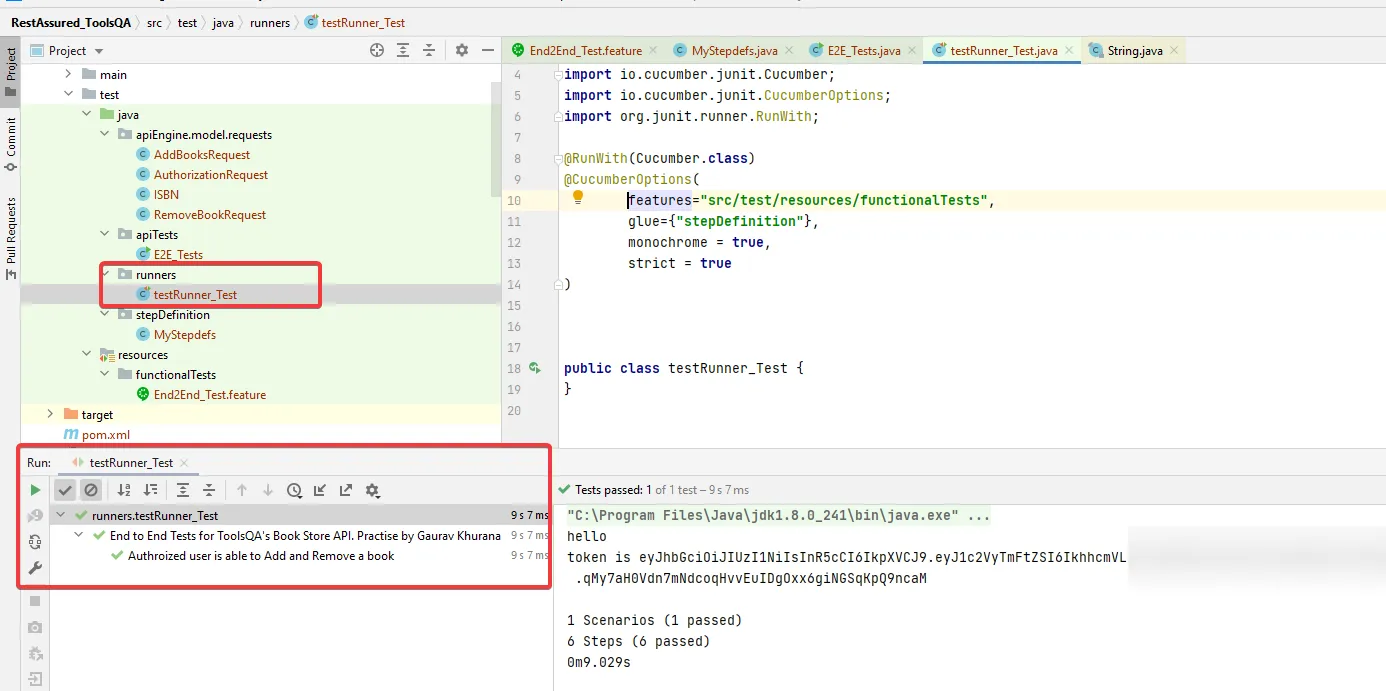Expand all test results in Run panel
Image resolution: width=1386 pixels, height=691 pixels.
[183, 490]
